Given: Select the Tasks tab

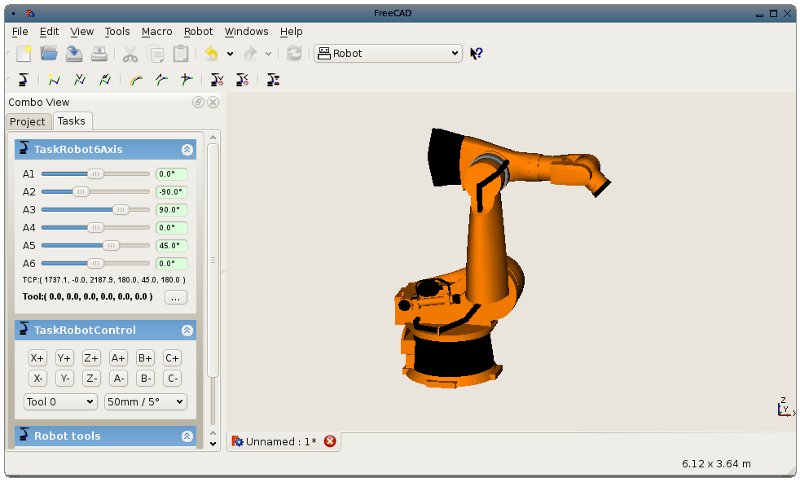Looking at the screenshot, I should [71, 121].
